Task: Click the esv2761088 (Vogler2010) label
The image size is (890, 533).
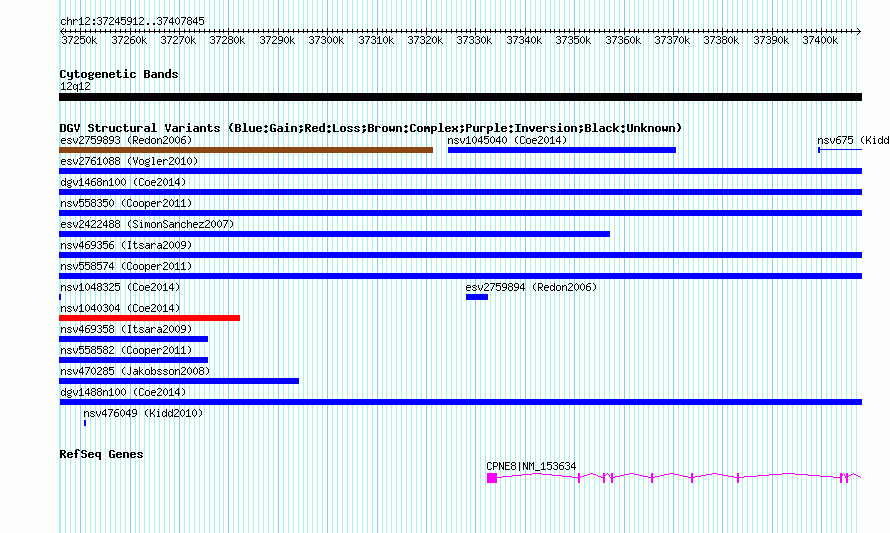Action: click(x=129, y=161)
